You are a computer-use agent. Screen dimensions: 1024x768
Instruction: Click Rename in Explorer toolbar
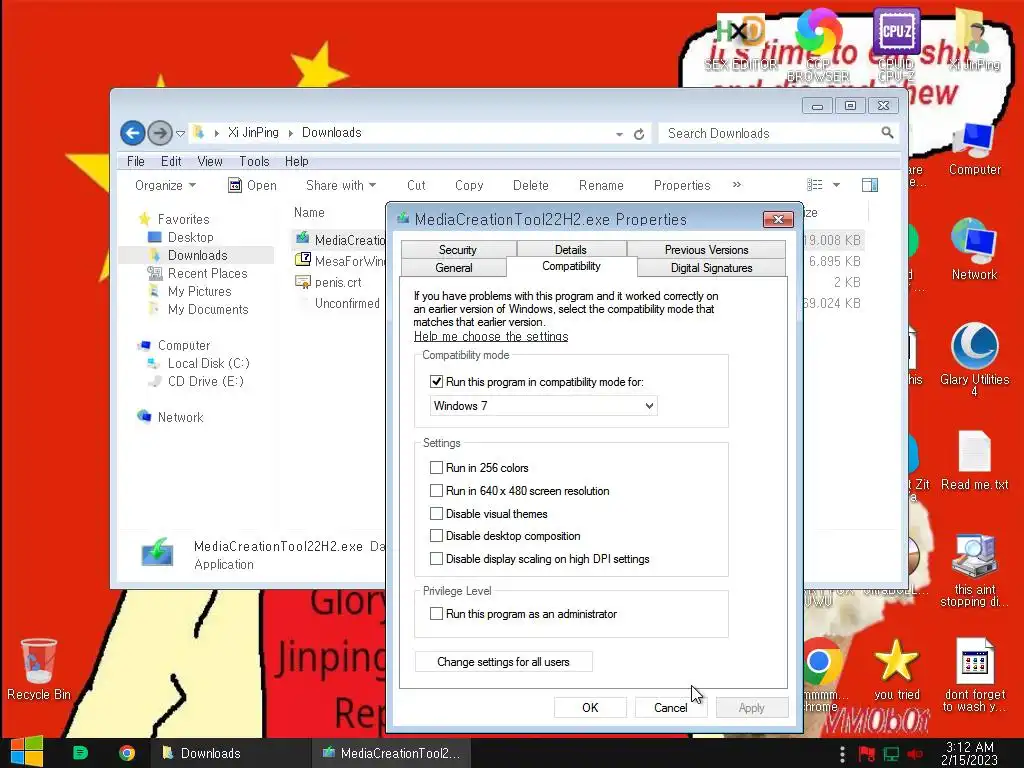pos(601,185)
